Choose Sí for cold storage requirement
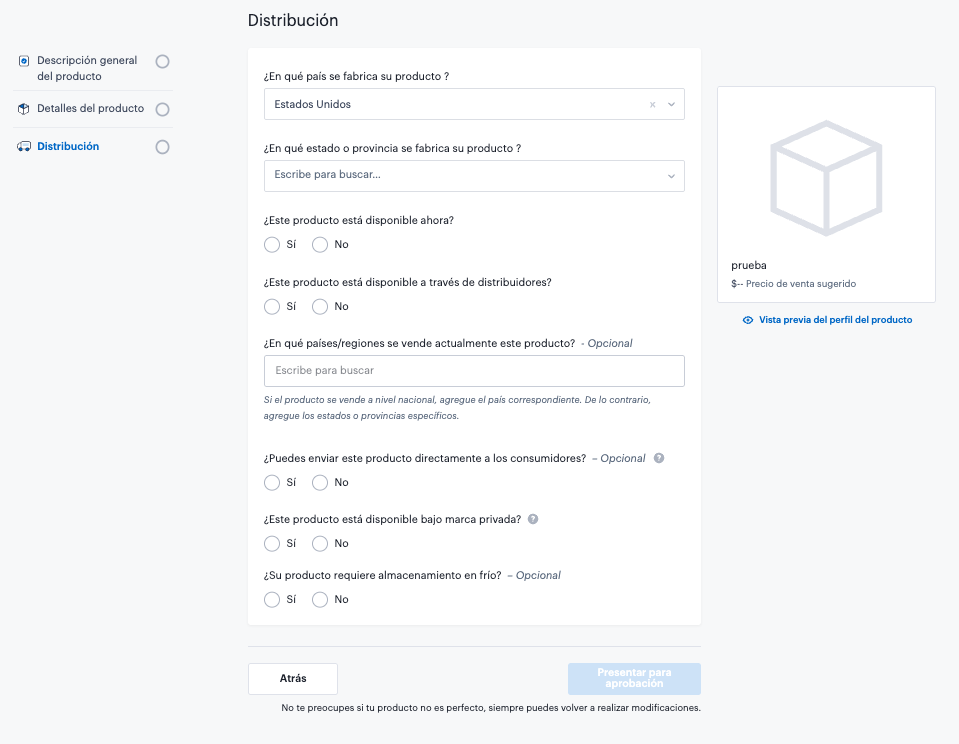This screenshot has height=744, width=959. point(272,600)
